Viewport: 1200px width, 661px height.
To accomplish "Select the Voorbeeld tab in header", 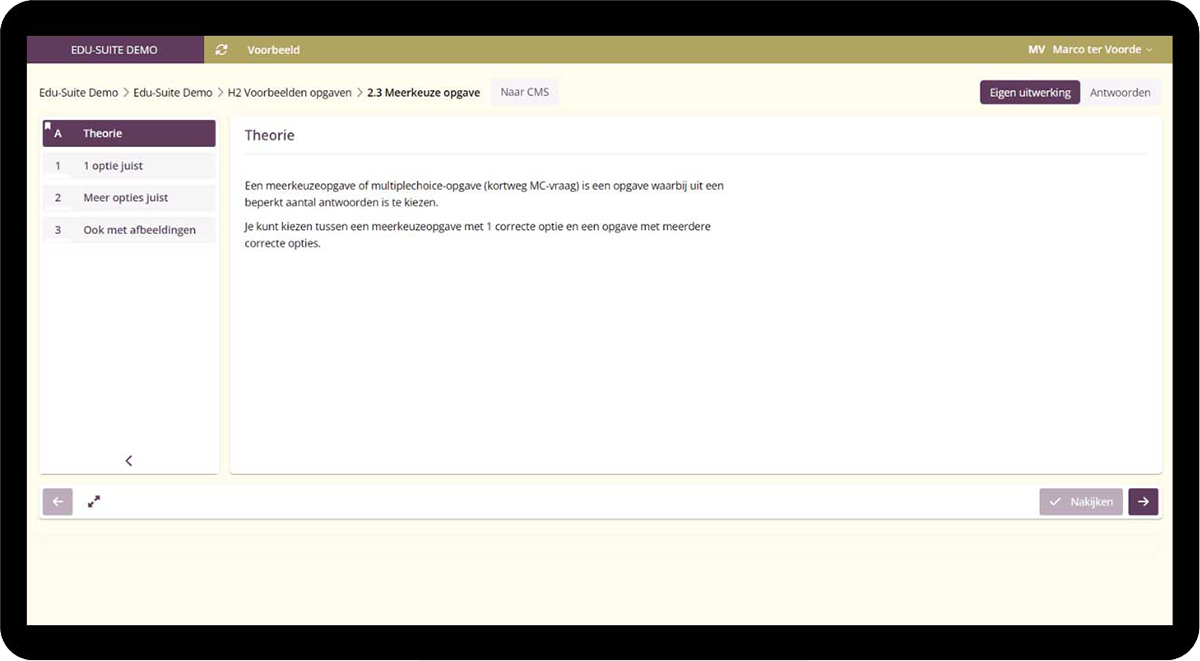I will 273,50.
